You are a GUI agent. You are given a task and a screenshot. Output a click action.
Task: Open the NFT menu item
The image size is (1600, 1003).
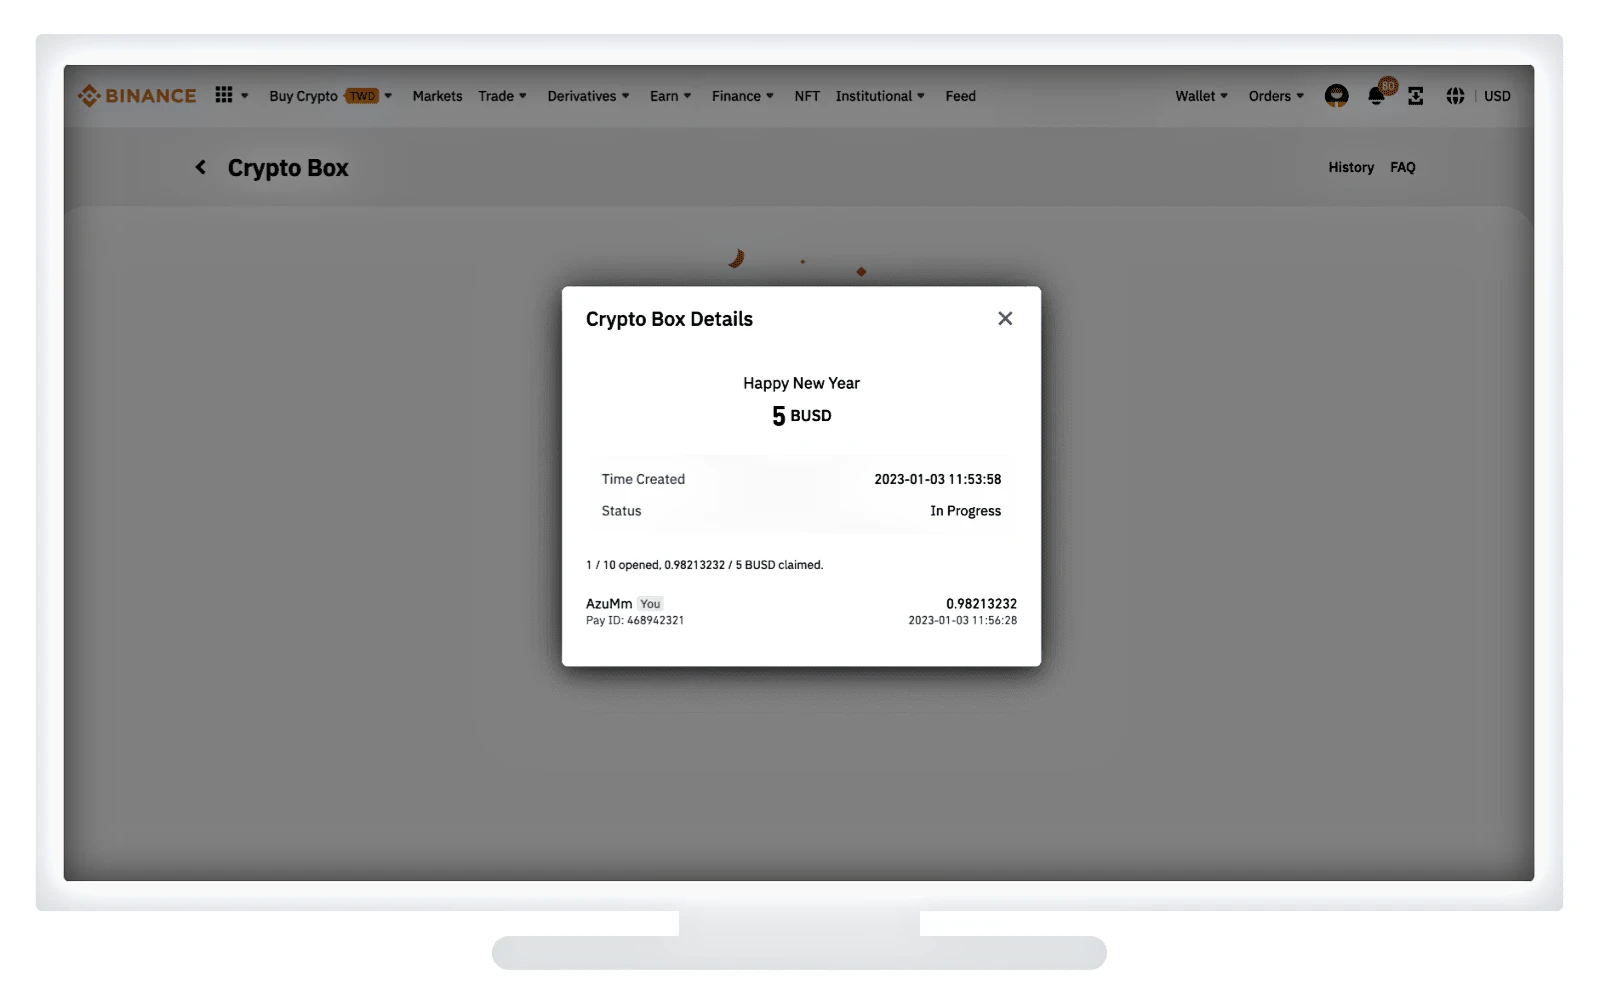point(807,96)
